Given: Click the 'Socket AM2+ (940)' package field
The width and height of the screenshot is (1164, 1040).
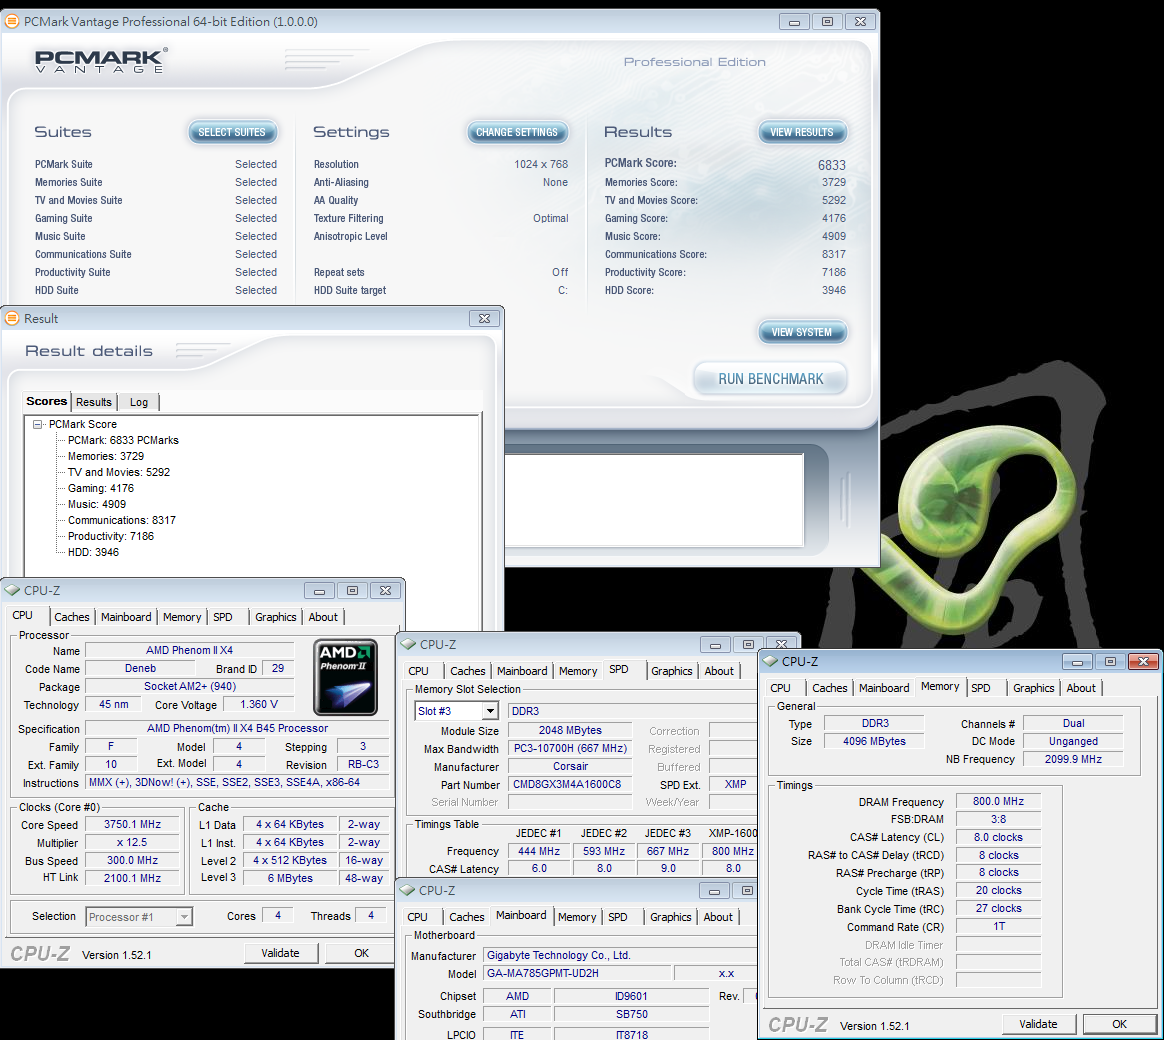Looking at the screenshot, I should click(189, 687).
